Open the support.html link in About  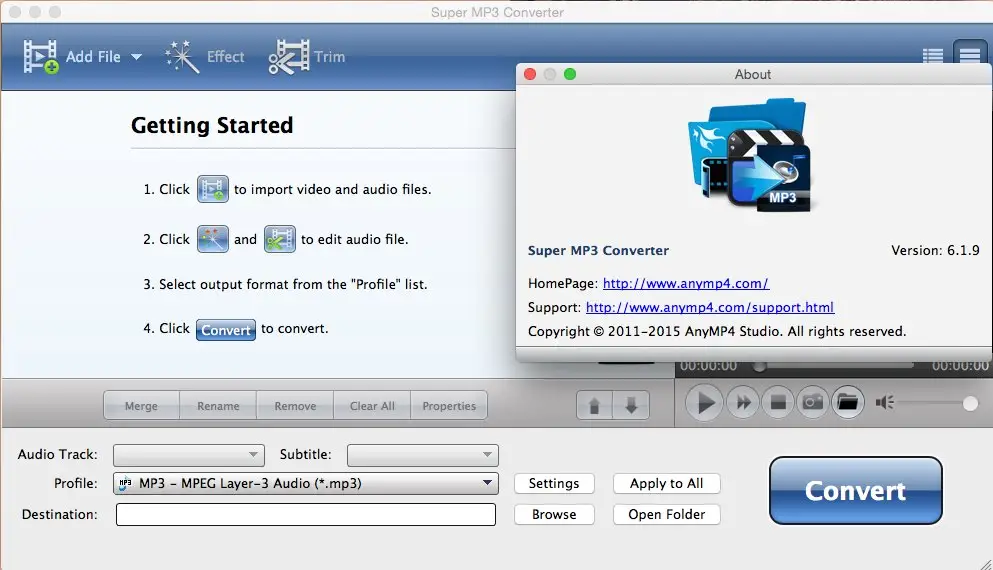(710, 308)
